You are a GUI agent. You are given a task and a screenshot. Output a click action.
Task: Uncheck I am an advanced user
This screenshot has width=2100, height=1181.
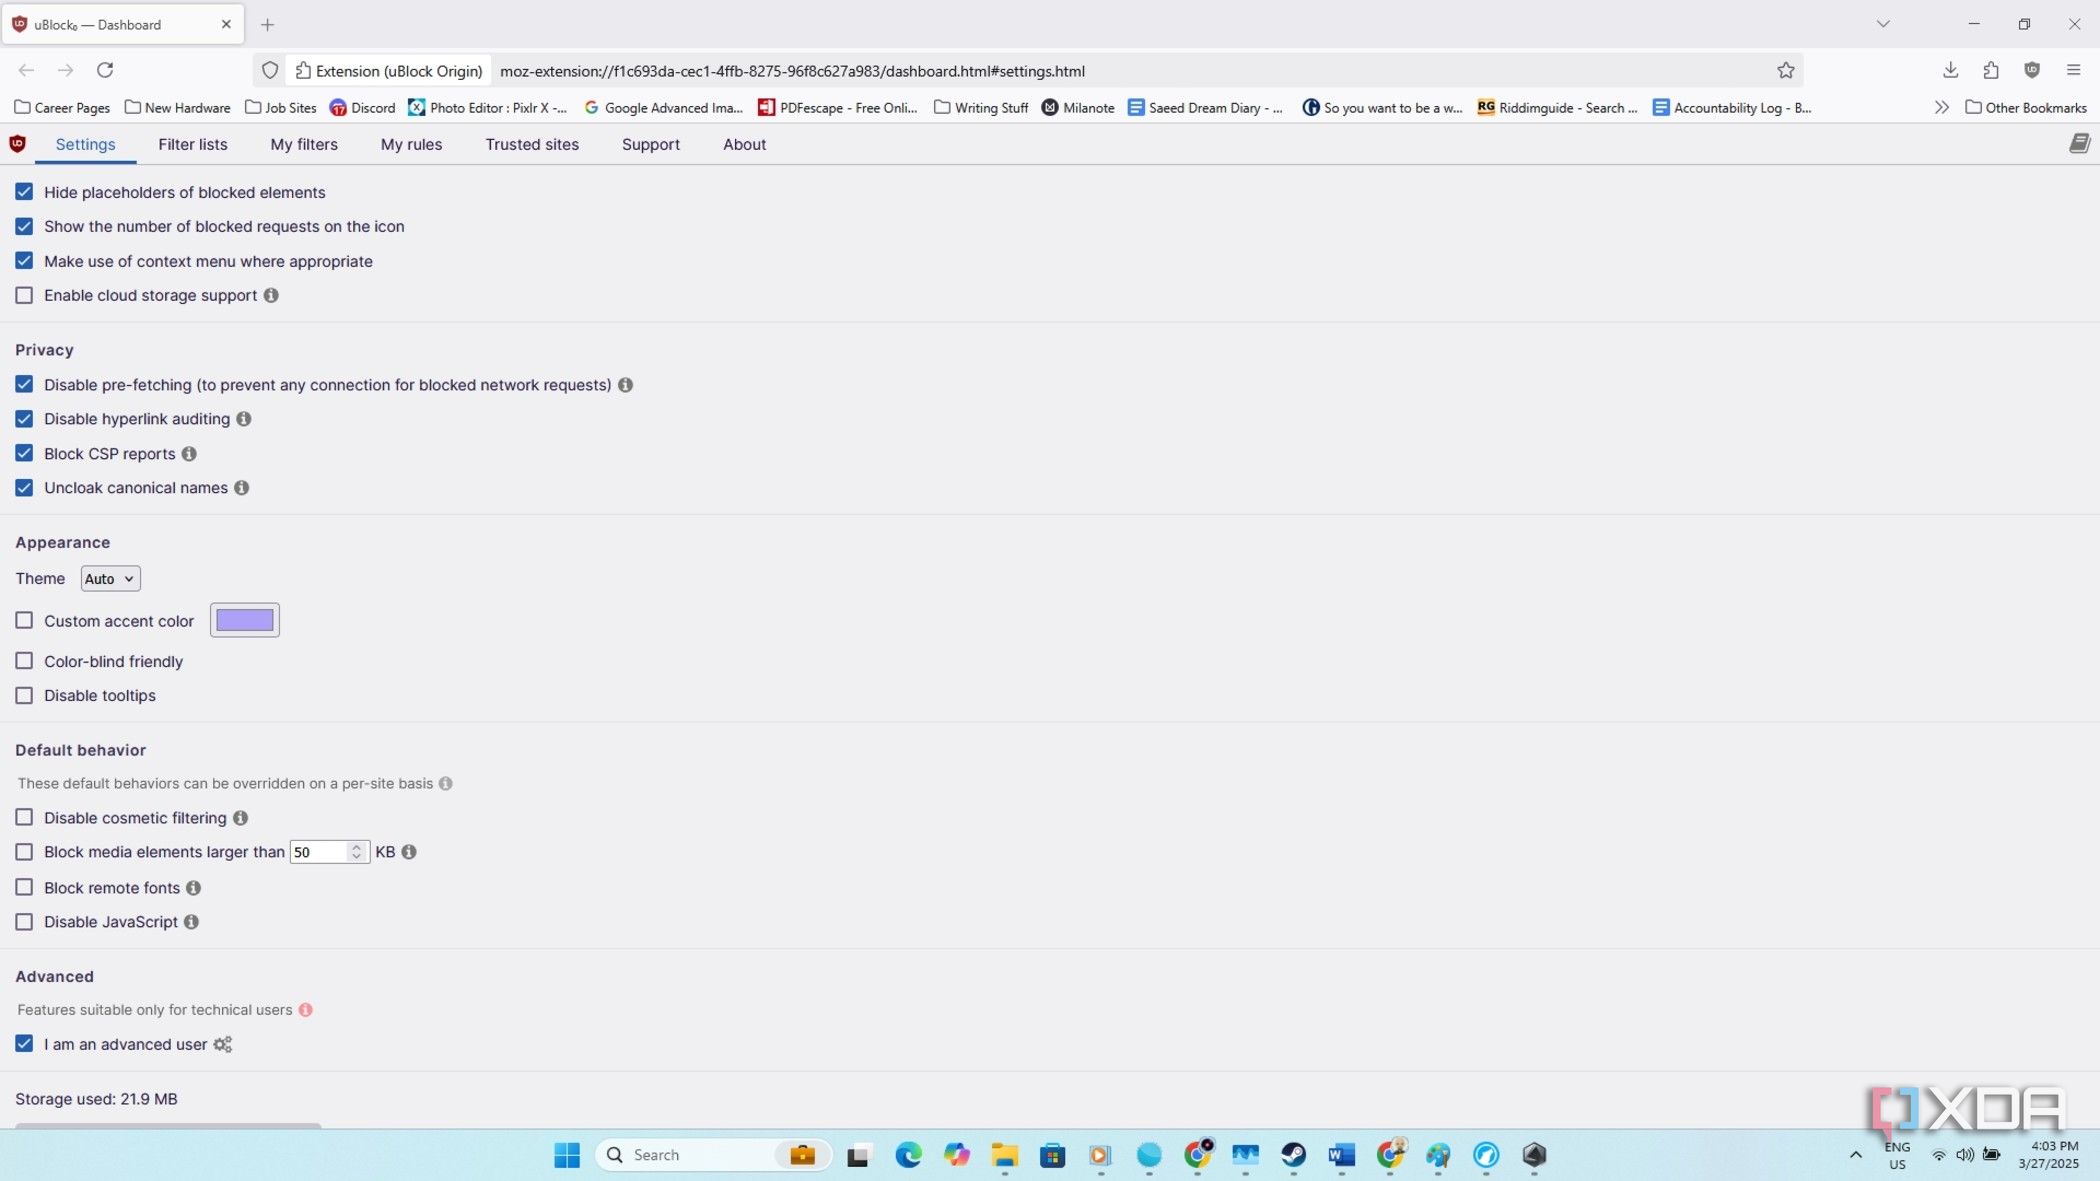click(x=24, y=1044)
